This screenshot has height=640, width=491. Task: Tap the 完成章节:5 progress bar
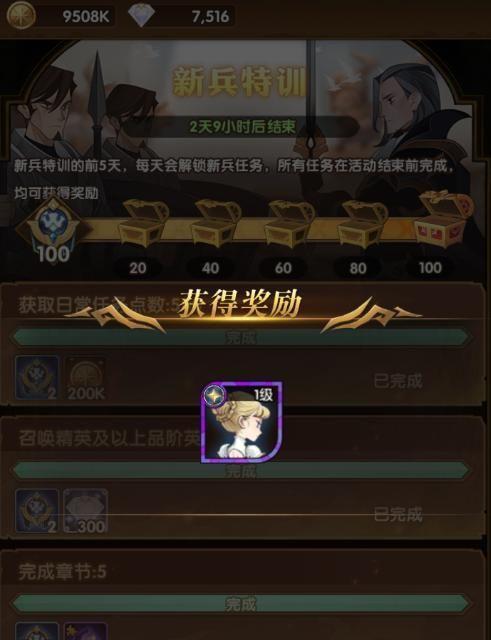point(241,604)
